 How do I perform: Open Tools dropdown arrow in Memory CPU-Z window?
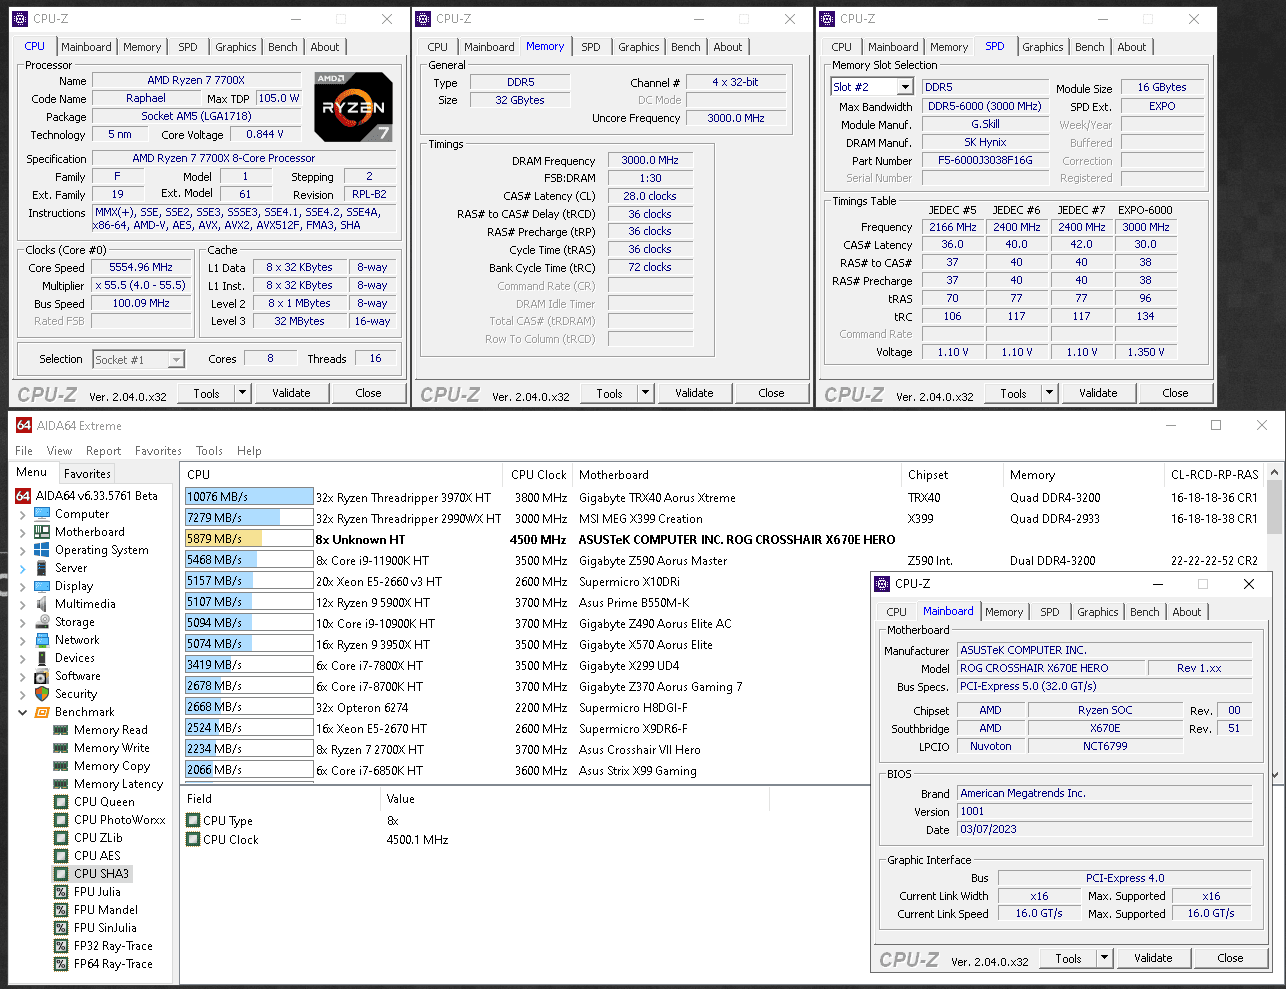click(645, 393)
